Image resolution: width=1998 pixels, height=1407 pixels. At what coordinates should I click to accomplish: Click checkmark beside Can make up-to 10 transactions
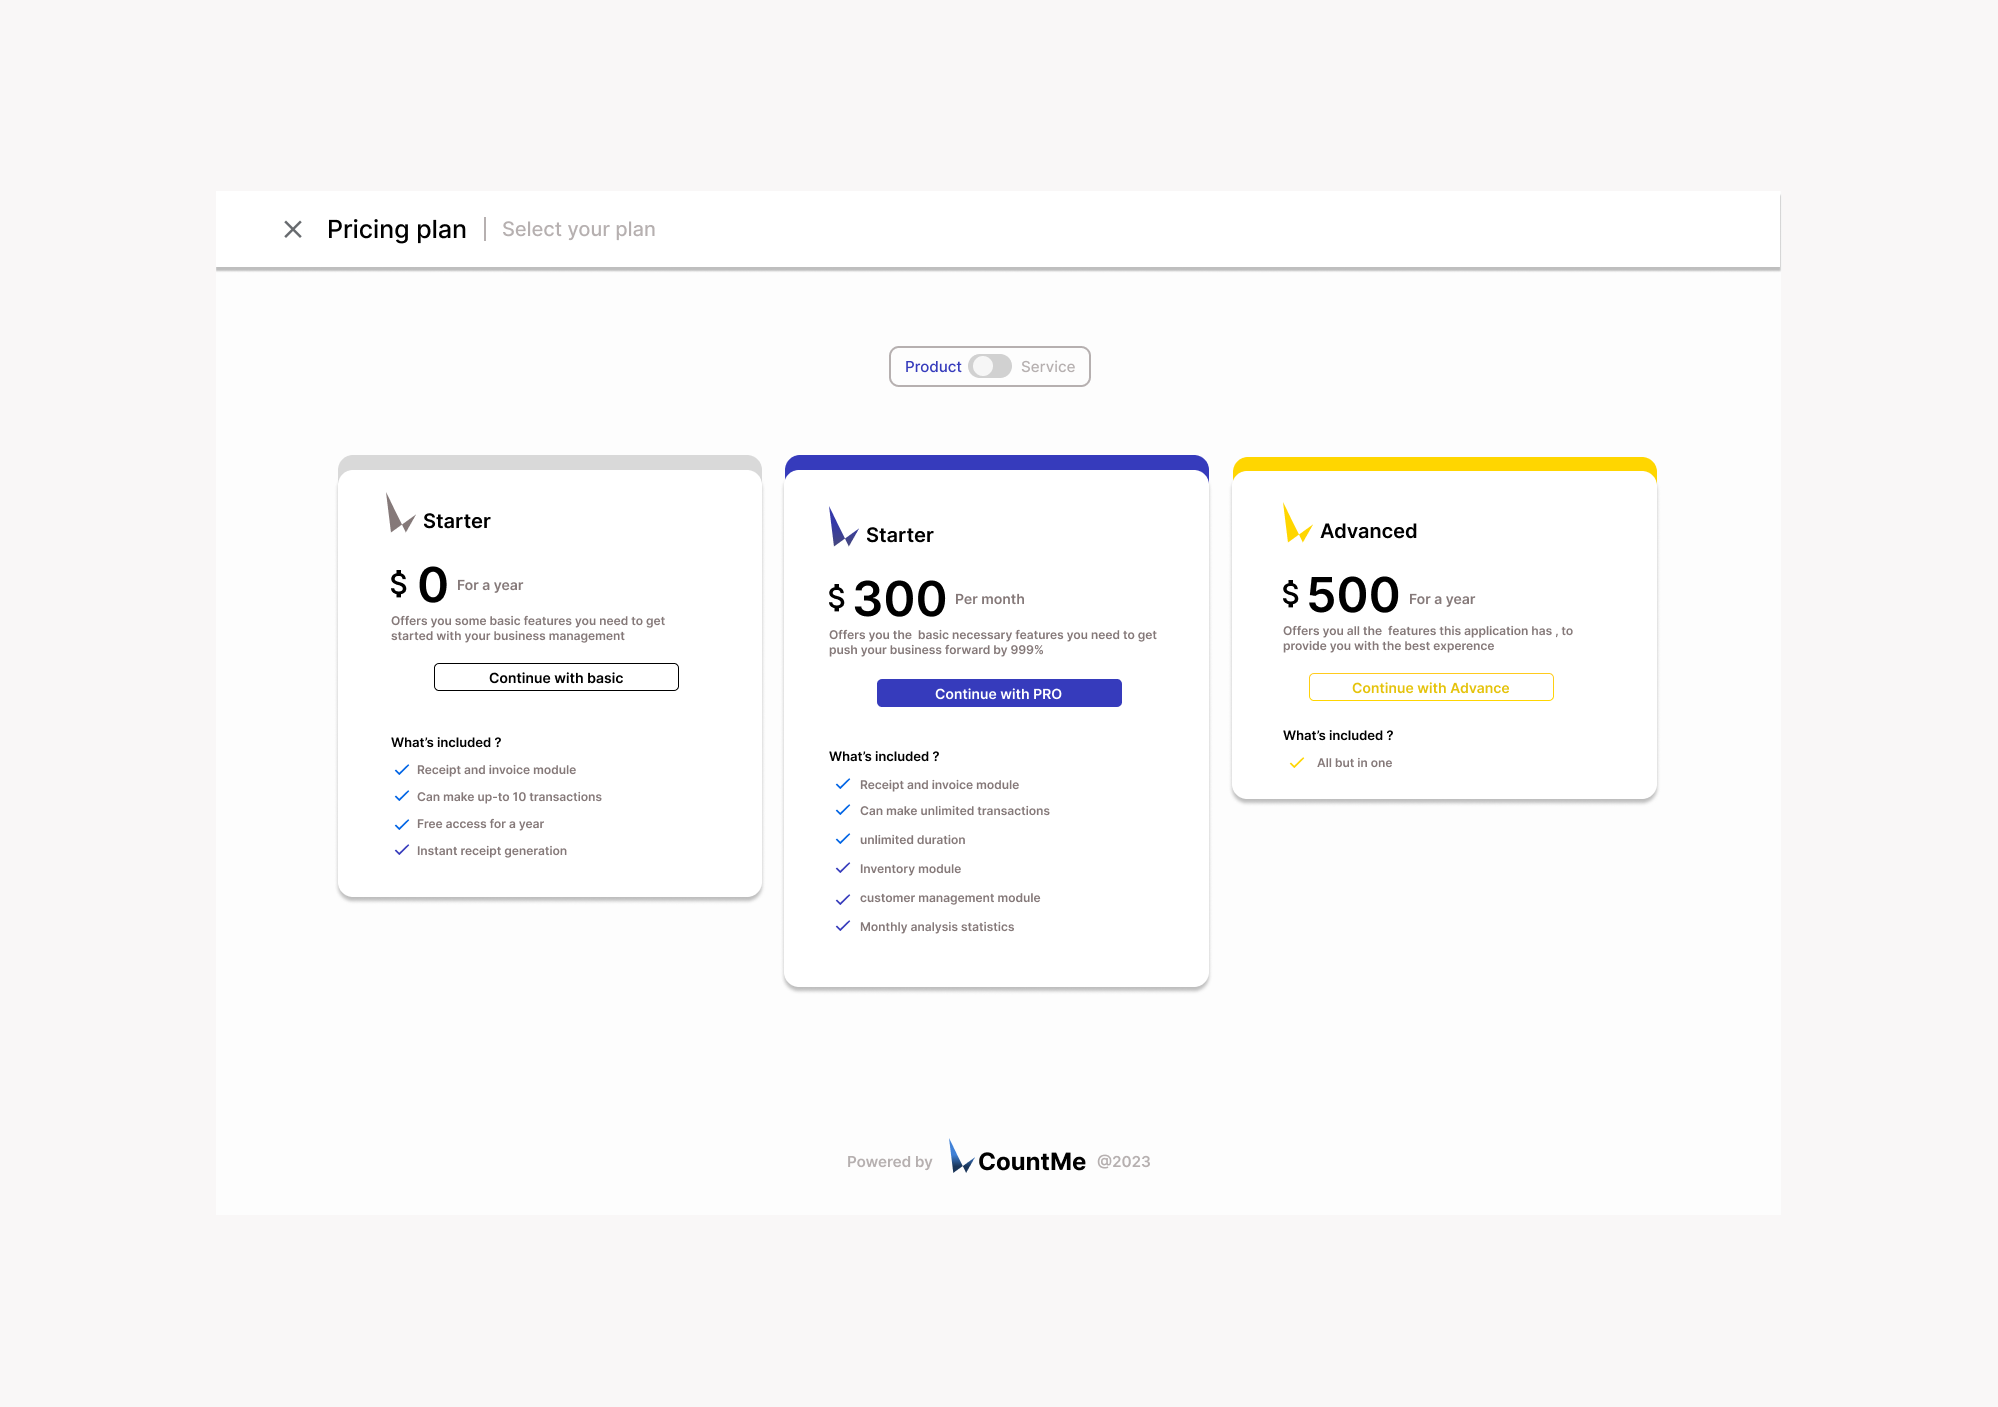pyautogui.click(x=402, y=797)
